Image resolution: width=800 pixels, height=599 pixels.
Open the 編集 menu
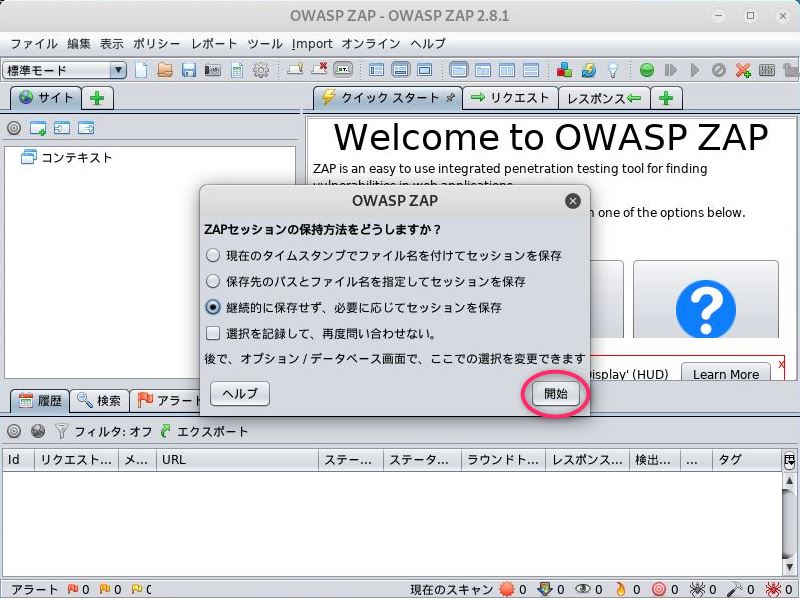[79, 44]
